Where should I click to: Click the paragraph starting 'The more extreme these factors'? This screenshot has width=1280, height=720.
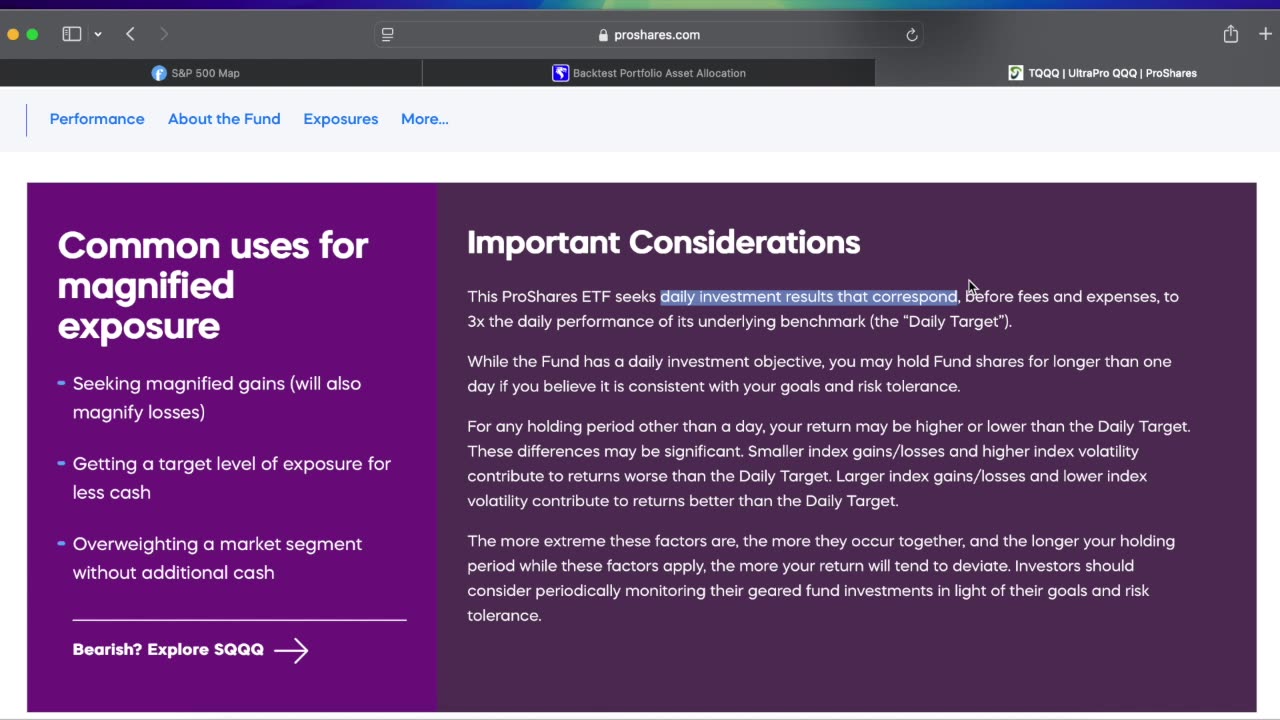coord(821,578)
